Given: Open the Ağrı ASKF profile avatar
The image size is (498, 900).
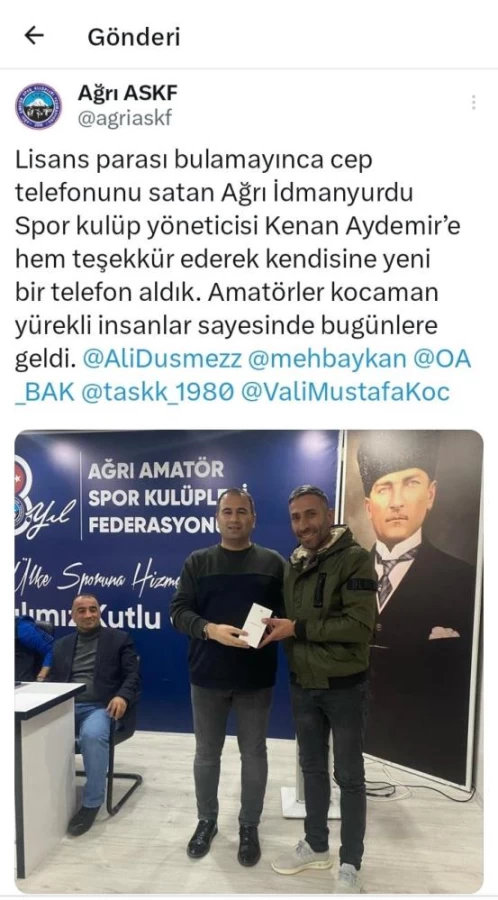Looking at the screenshot, I should [x=38, y=106].
